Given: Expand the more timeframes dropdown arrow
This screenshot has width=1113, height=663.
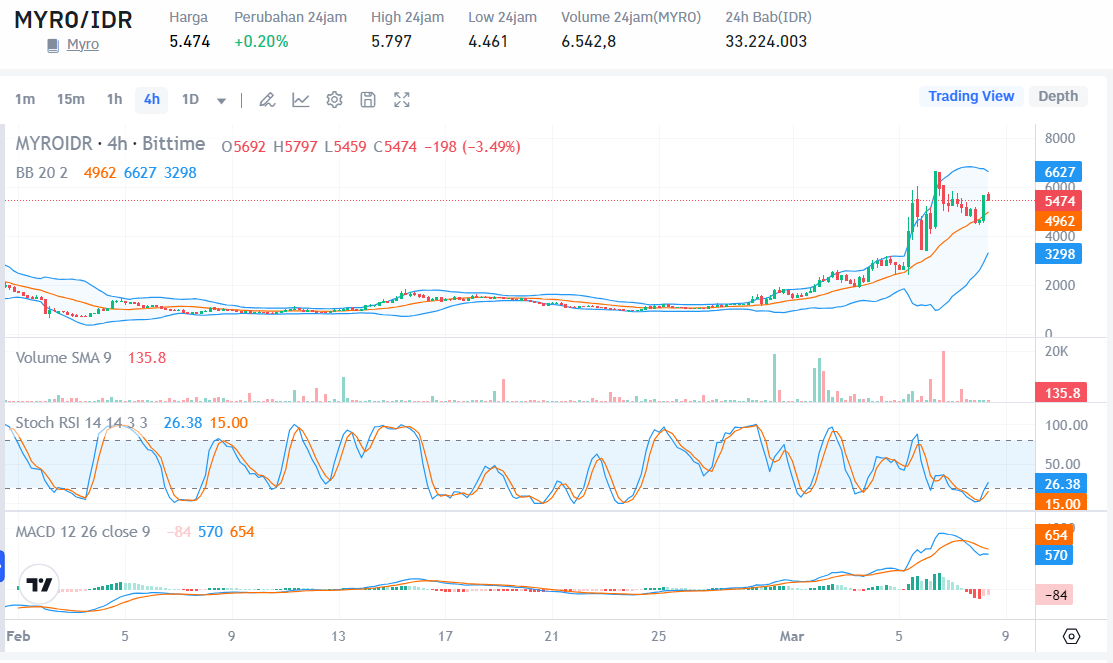Looking at the screenshot, I should coord(221,101).
